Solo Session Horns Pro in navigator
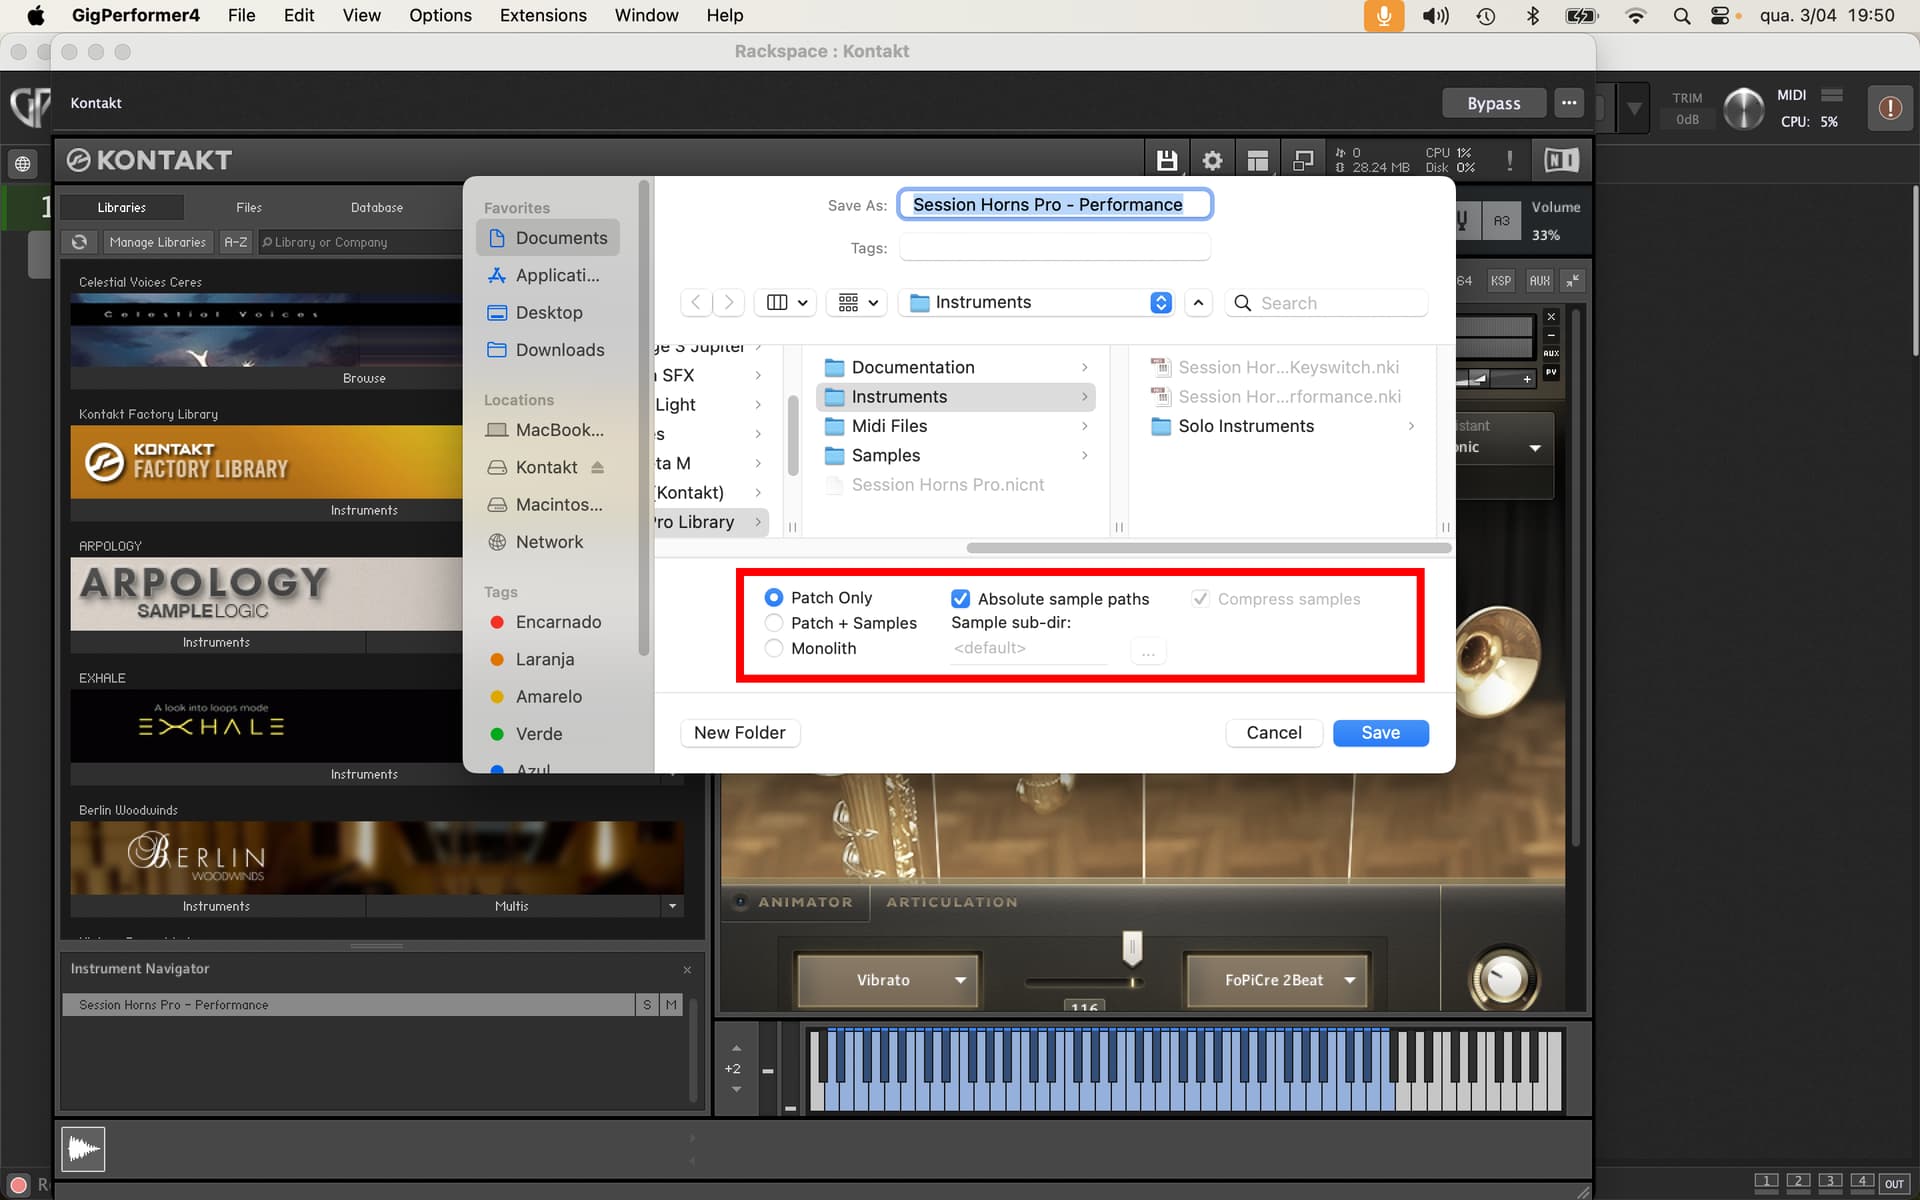Viewport: 1920px width, 1200px height. pyautogui.click(x=647, y=1005)
